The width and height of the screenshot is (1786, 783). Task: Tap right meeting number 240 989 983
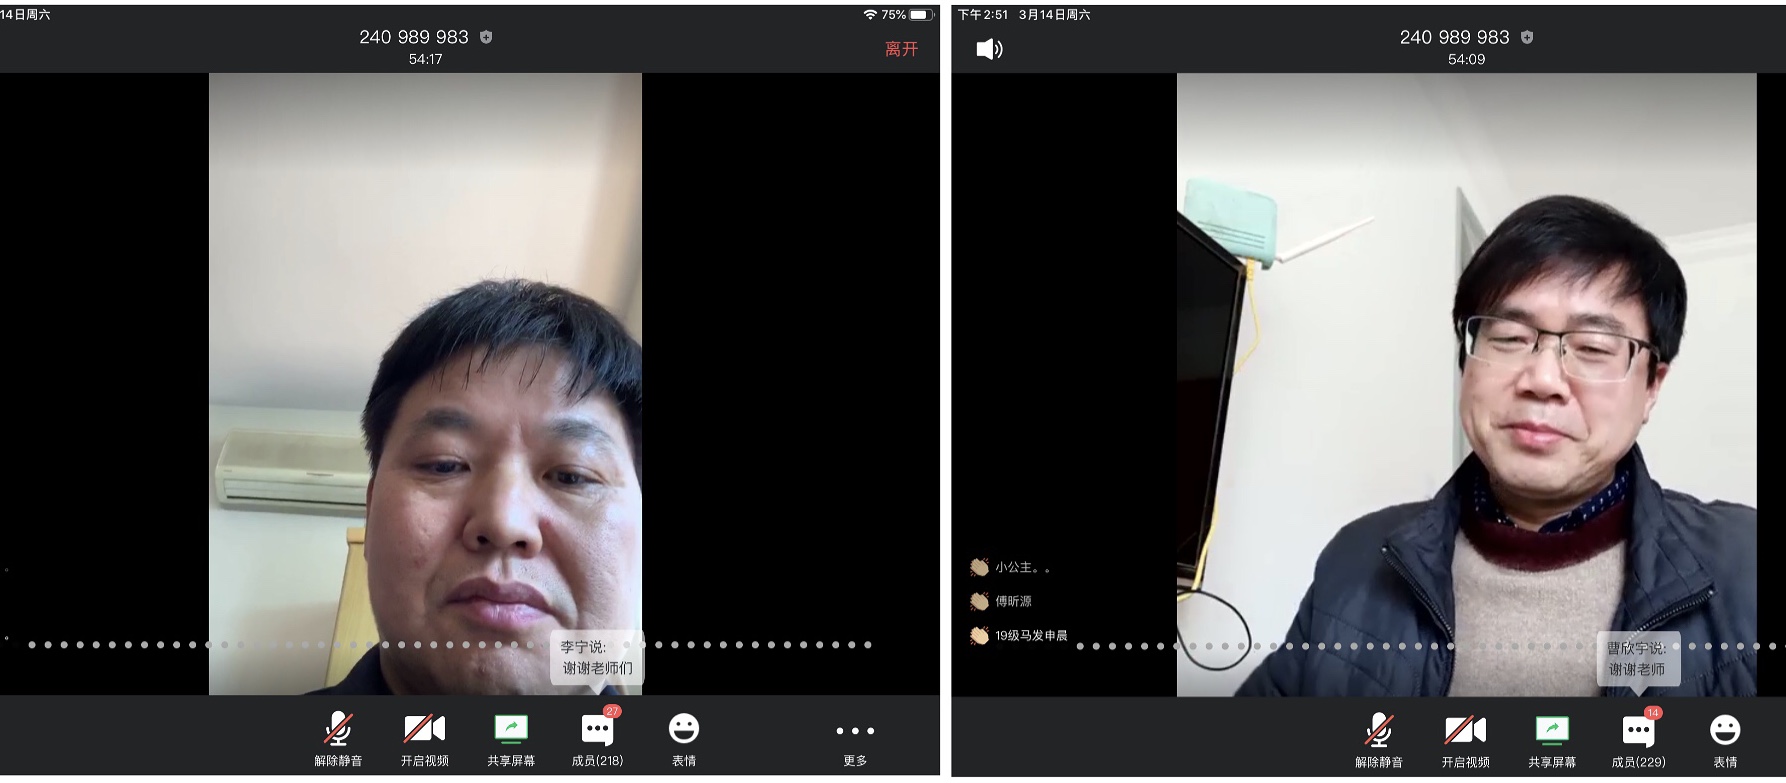[x=1454, y=37]
